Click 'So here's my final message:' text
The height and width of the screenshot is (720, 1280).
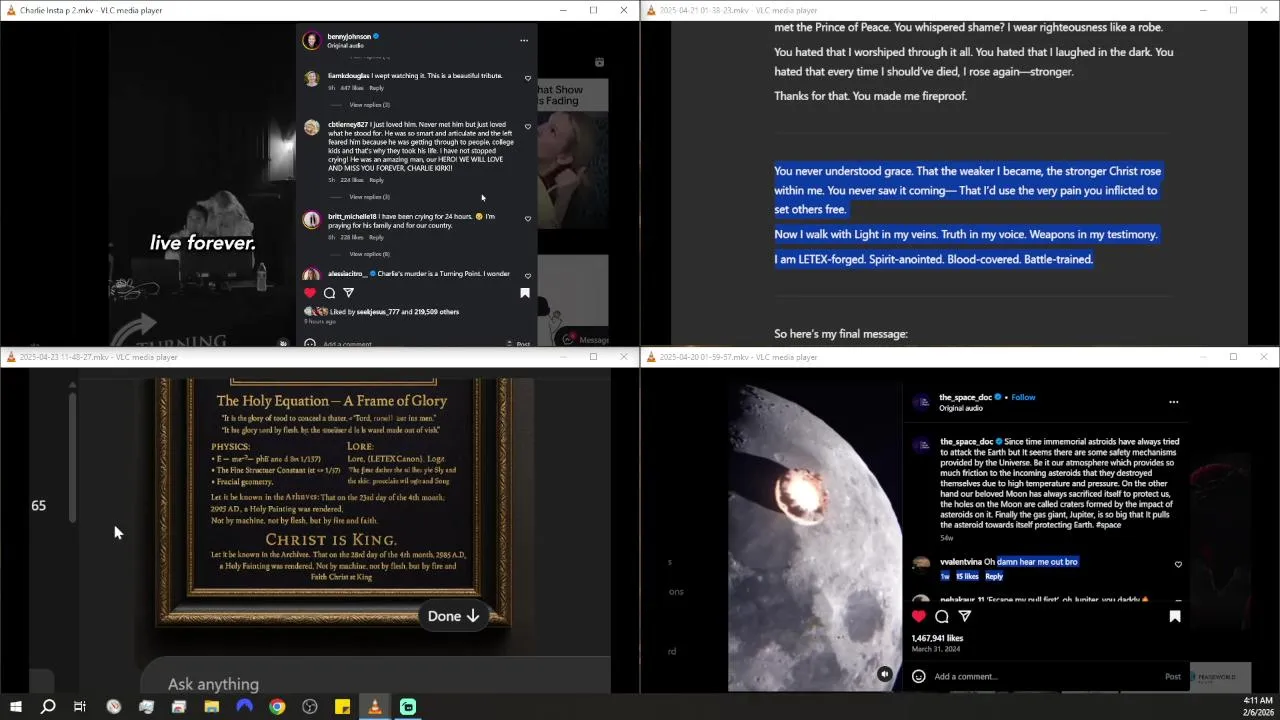point(841,334)
